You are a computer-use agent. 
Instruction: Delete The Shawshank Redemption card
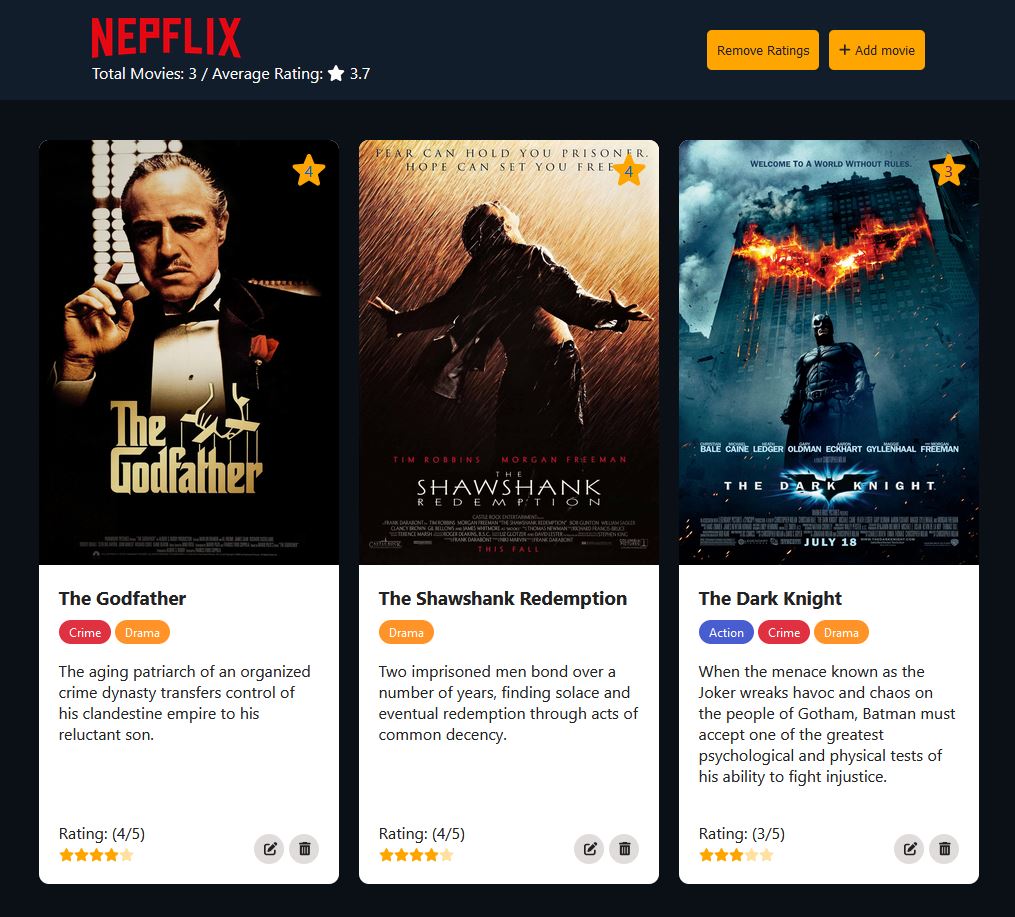(x=624, y=849)
